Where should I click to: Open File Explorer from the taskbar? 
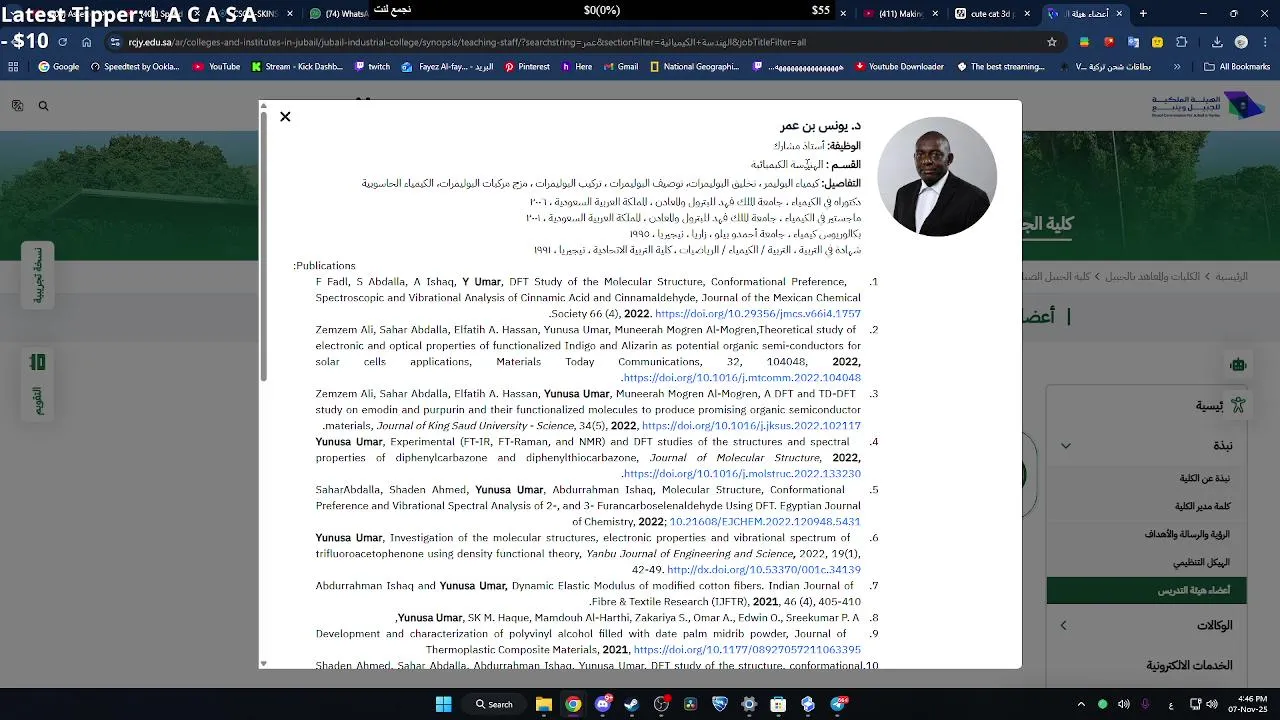tap(544, 704)
